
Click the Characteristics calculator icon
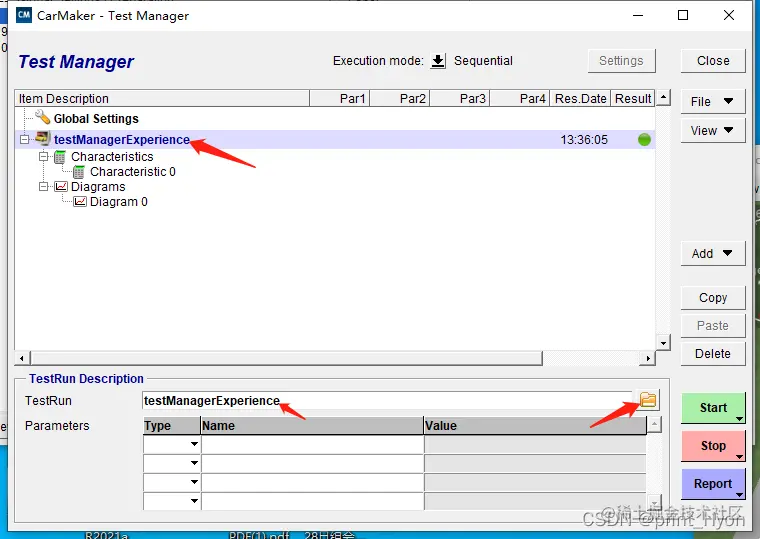pos(60,157)
